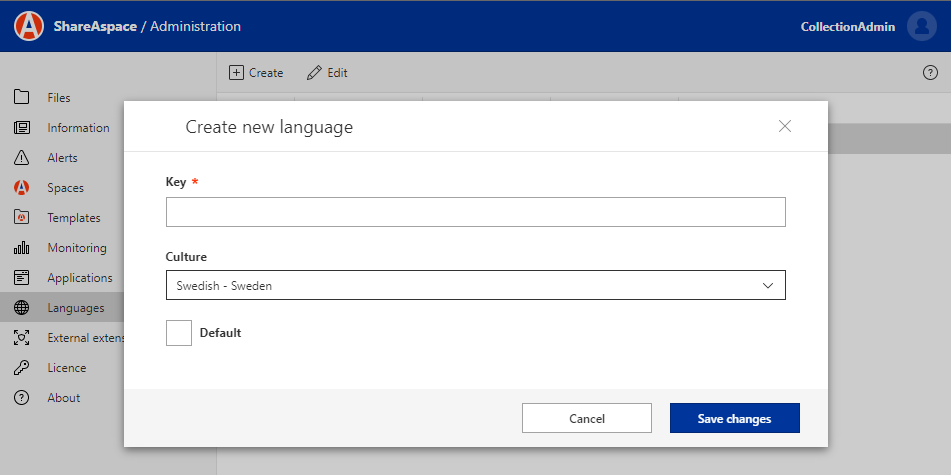
Task: Click the Key field label
Action: [176, 182]
